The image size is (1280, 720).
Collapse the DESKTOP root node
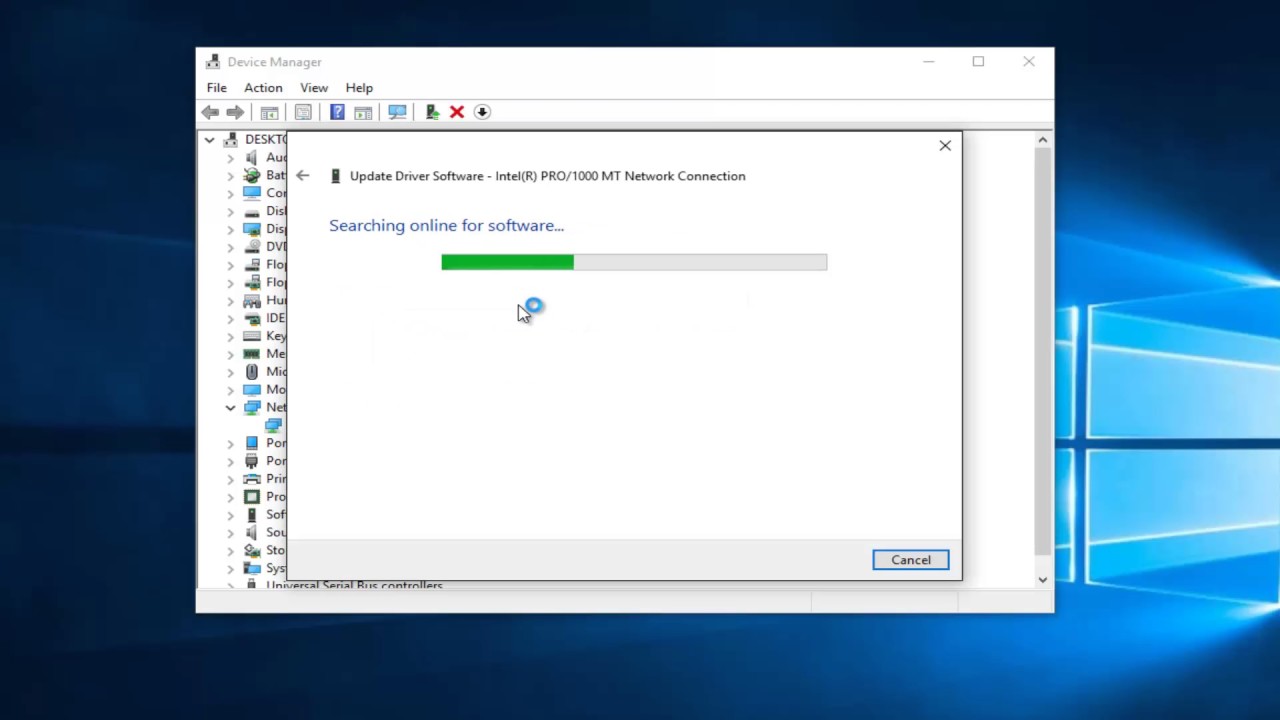tap(210, 139)
